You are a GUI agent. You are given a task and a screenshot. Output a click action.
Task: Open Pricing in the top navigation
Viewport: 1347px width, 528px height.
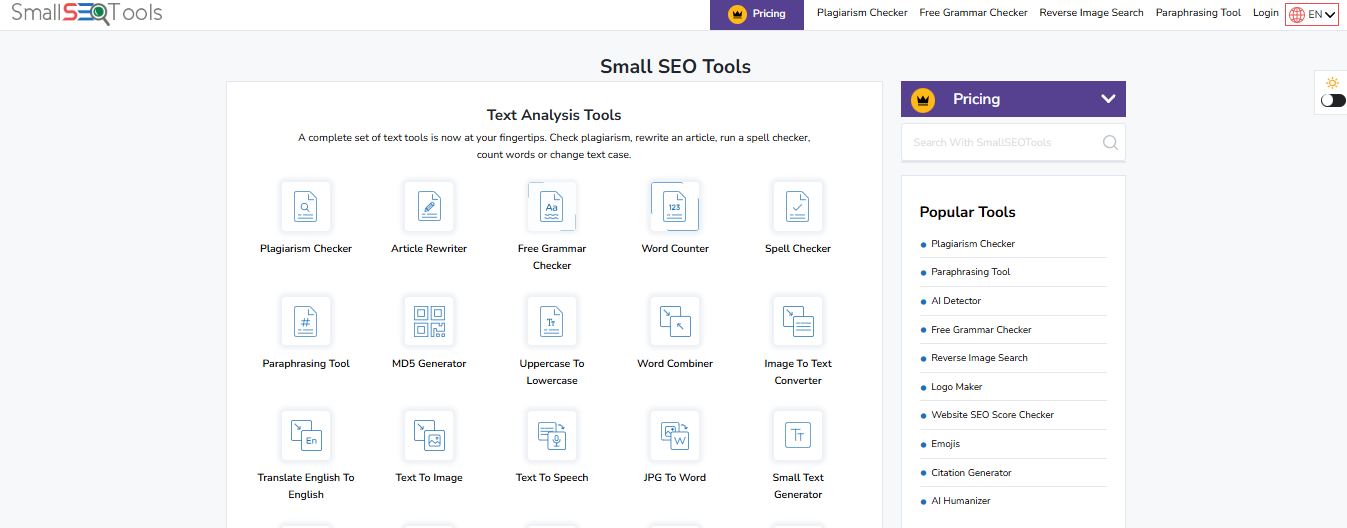point(757,14)
